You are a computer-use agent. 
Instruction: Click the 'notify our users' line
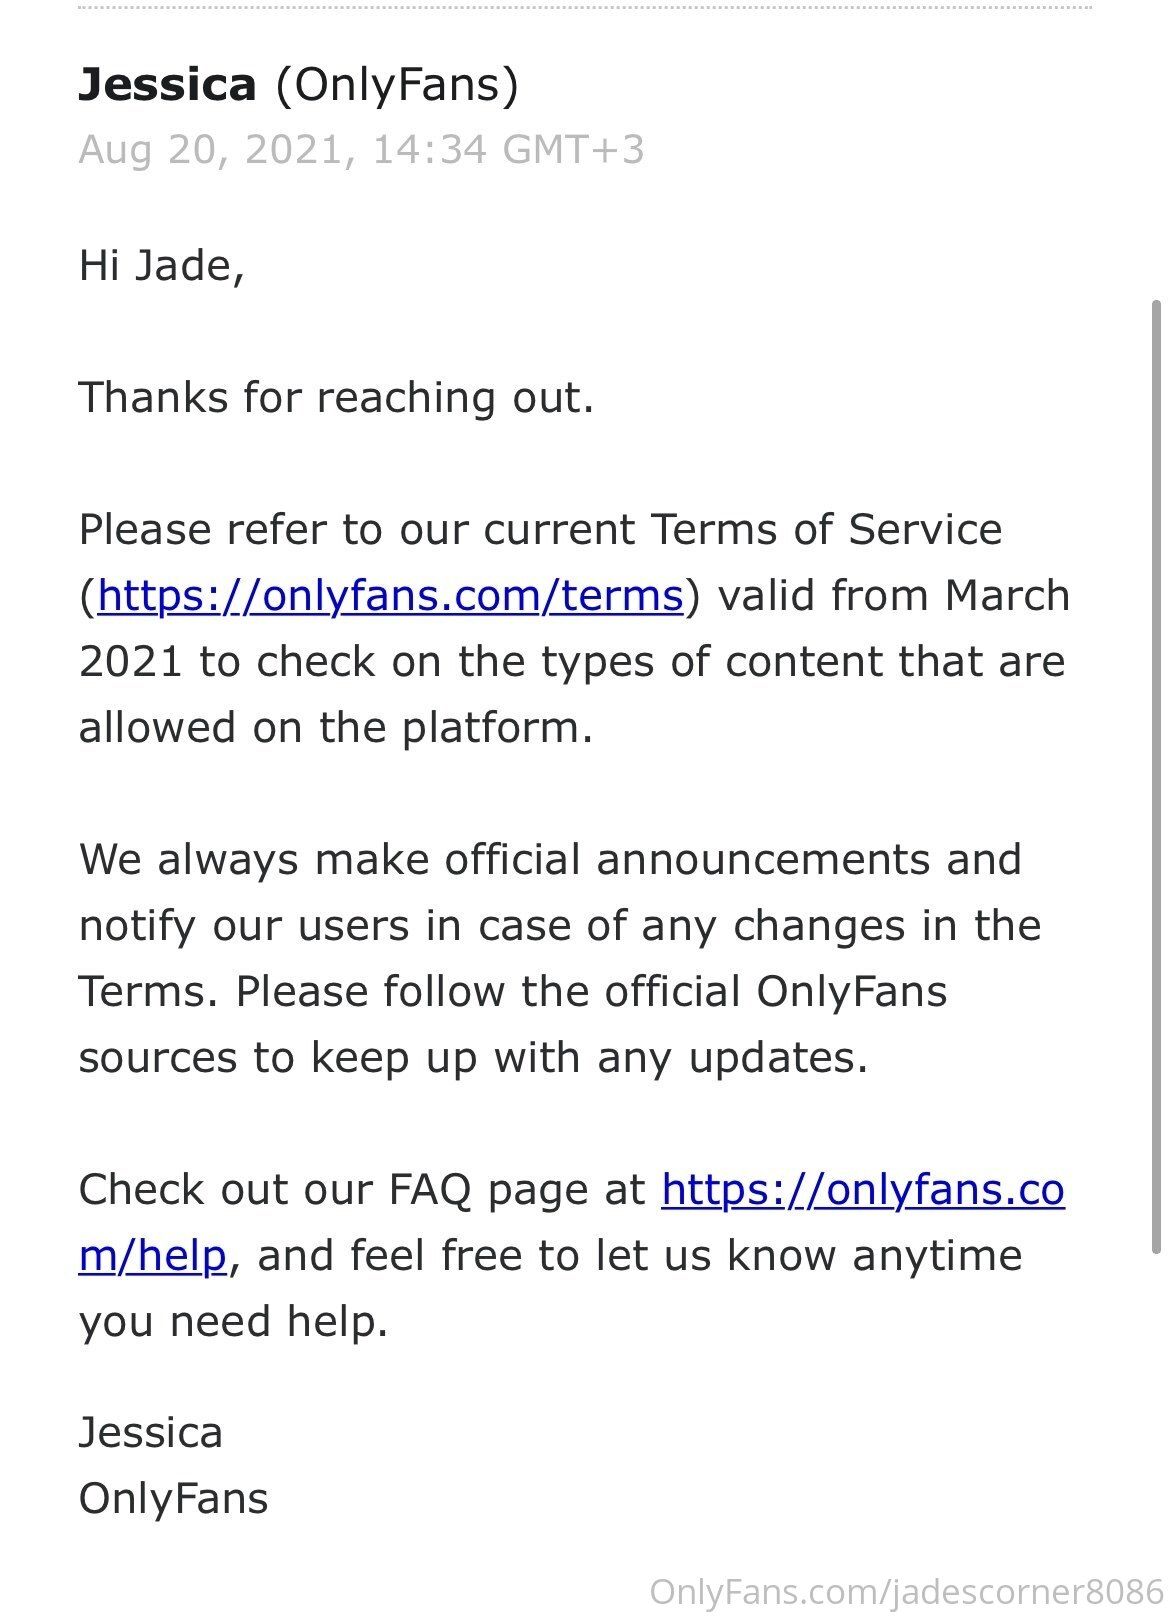pyautogui.click(x=560, y=926)
